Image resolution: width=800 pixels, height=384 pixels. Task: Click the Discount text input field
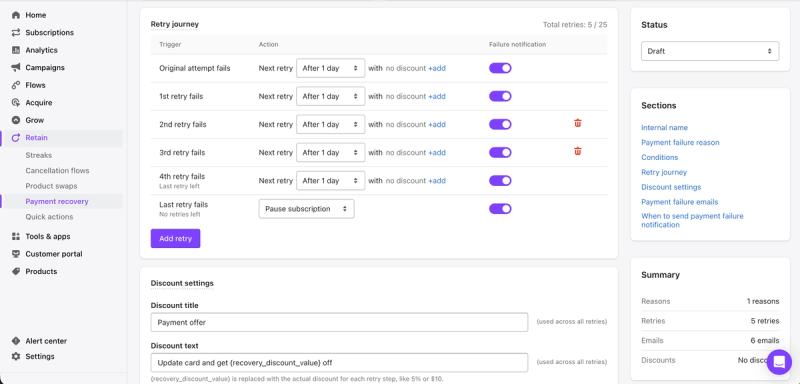339,363
